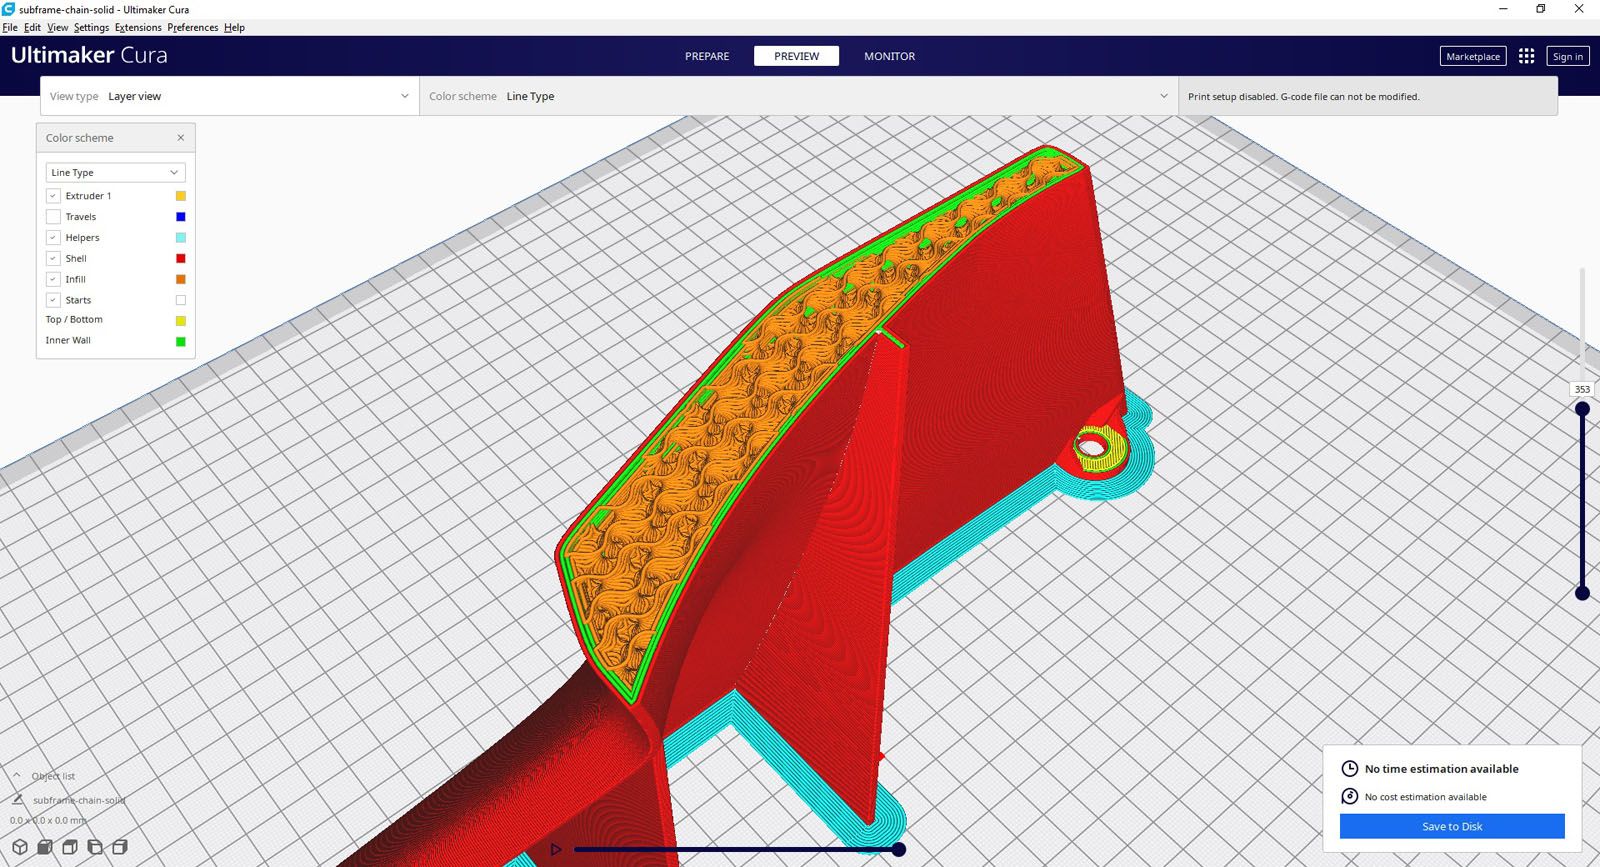Click the object dimensions 0.0 x 0.0 x 0.0 mm

point(49,820)
